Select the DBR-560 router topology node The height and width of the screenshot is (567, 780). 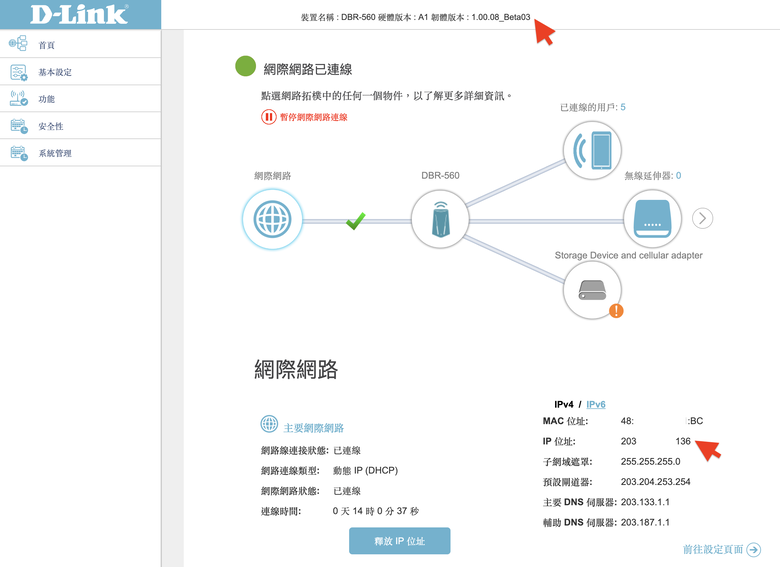(440, 219)
